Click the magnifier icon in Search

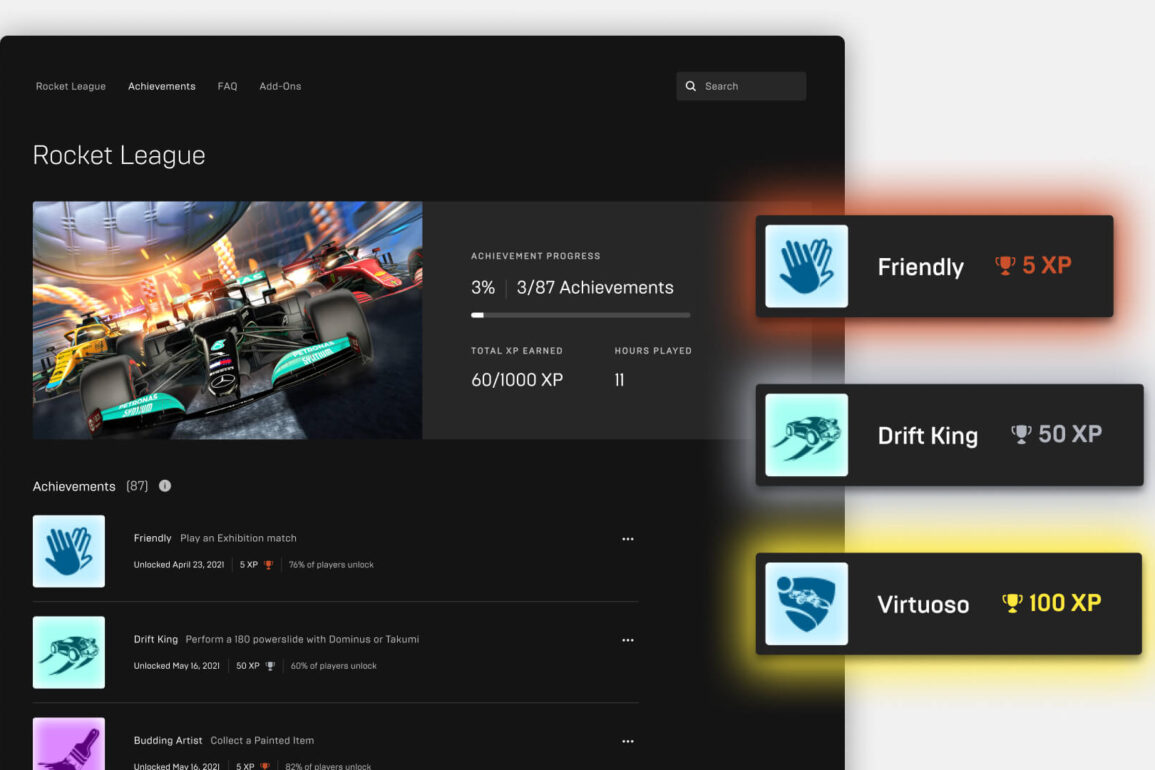coord(691,86)
